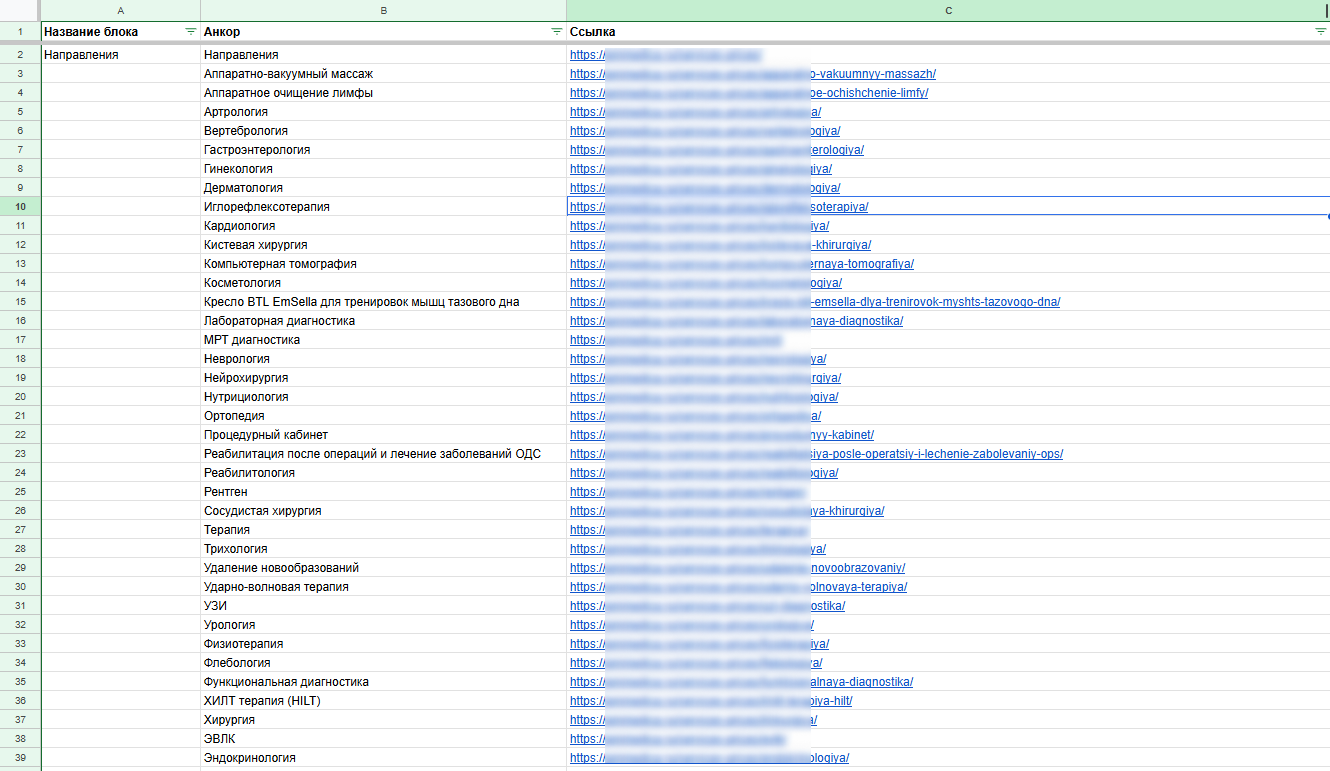Select column B by its header

383,10
